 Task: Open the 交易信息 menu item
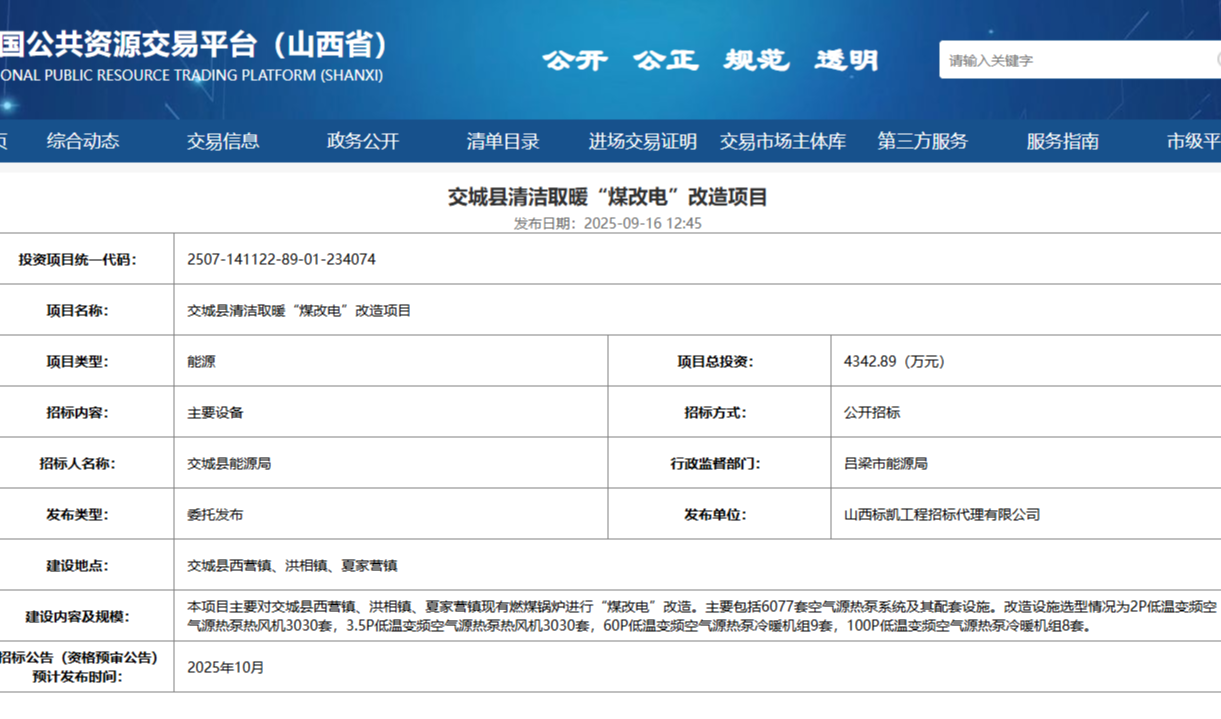click(223, 141)
